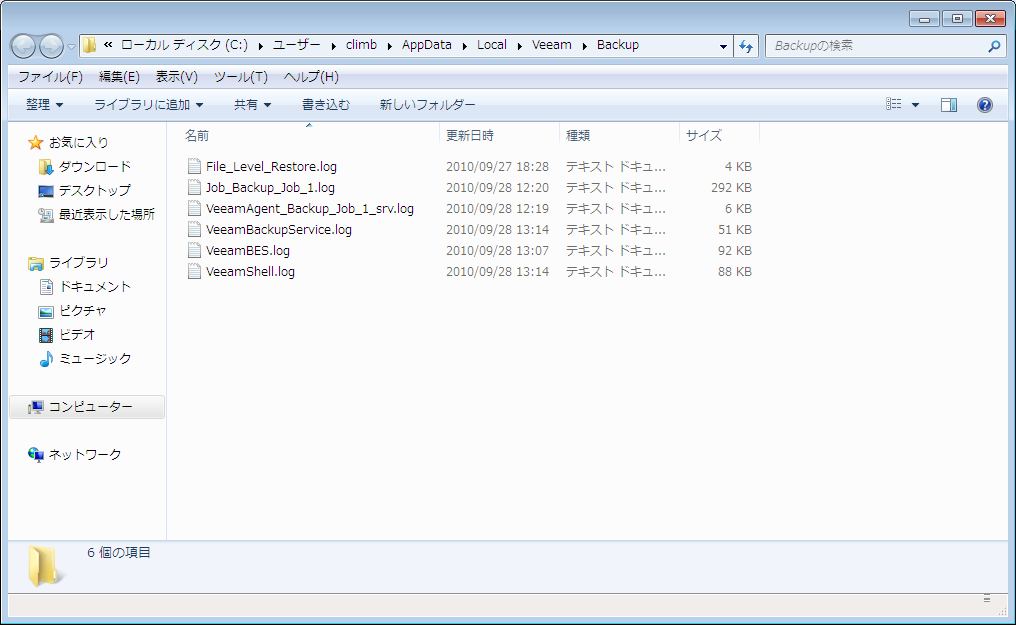Expand the arrow after ユーザー in the path
Viewport: 1016px width, 625px height.
[333, 45]
